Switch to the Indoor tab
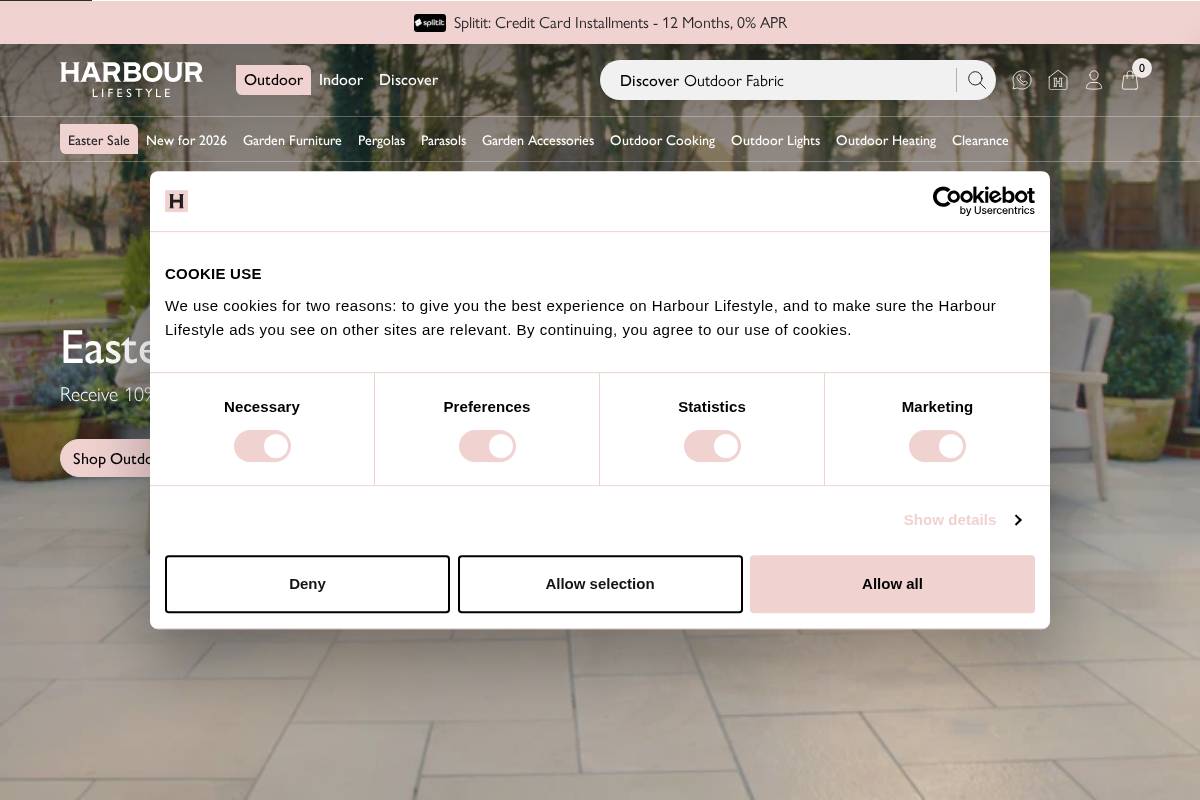The image size is (1200, 800). tap(341, 79)
